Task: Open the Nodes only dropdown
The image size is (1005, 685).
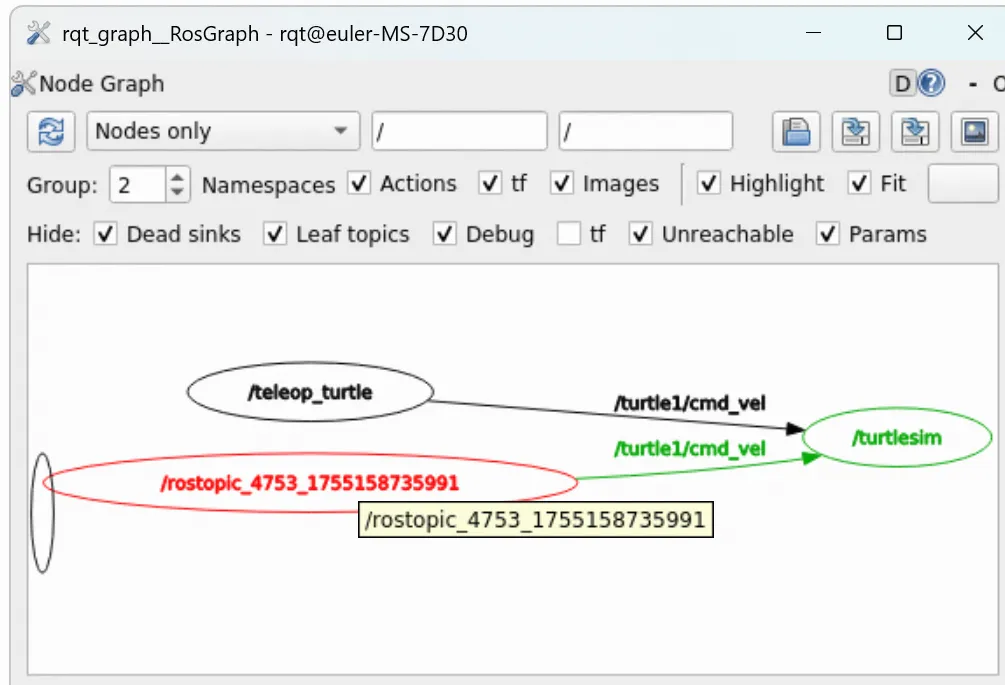Action: coord(223,131)
